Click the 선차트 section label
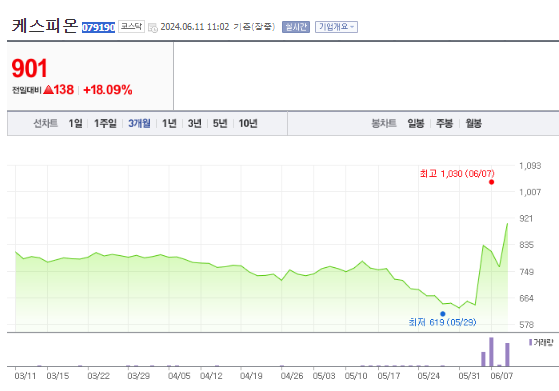The image size is (559, 391). 45,123
